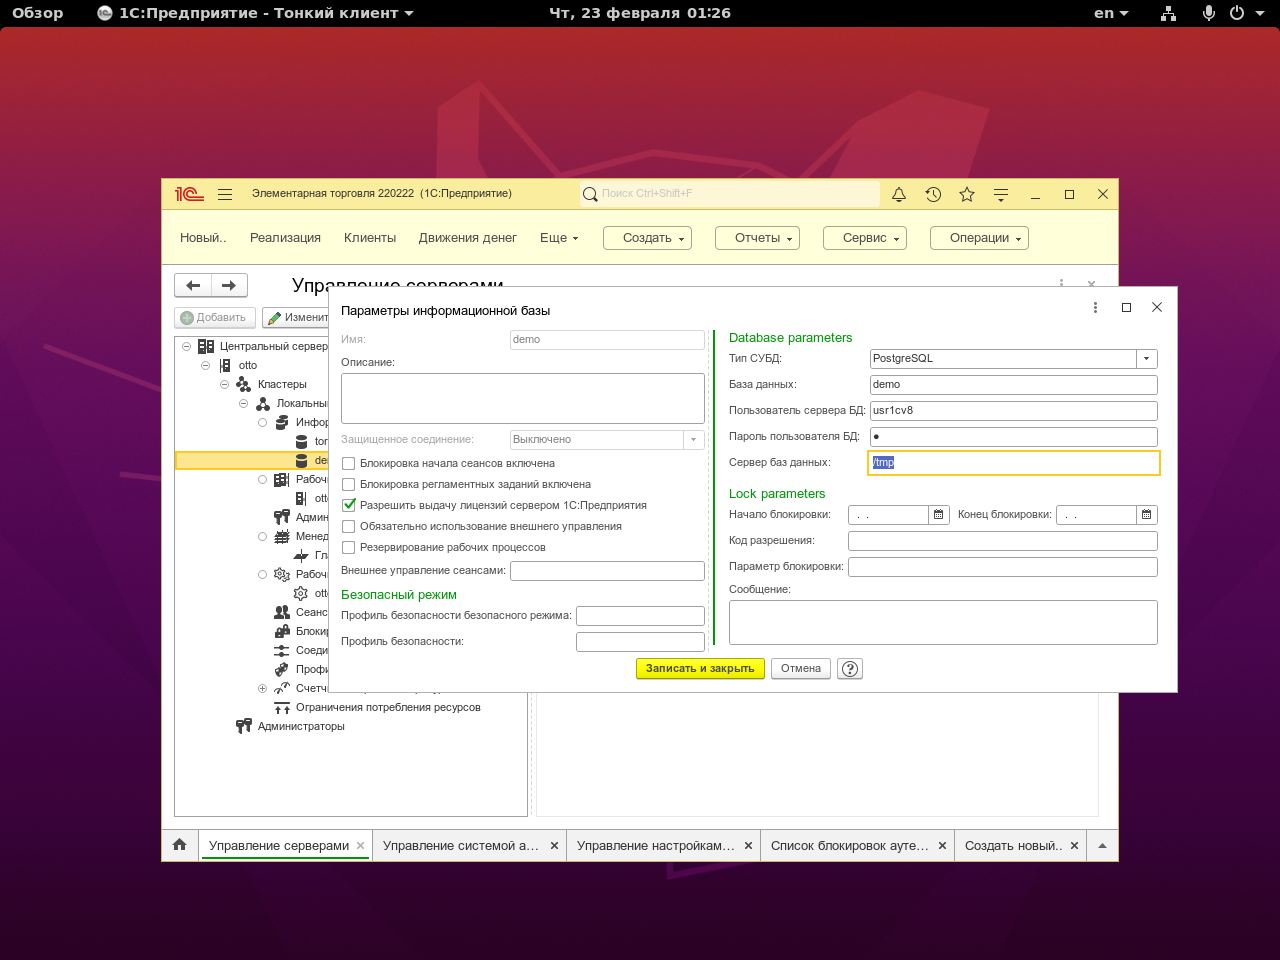Image resolution: width=1280 pixels, height=960 pixels.
Task: Click Записать и закрыть button
Action: pos(700,669)
